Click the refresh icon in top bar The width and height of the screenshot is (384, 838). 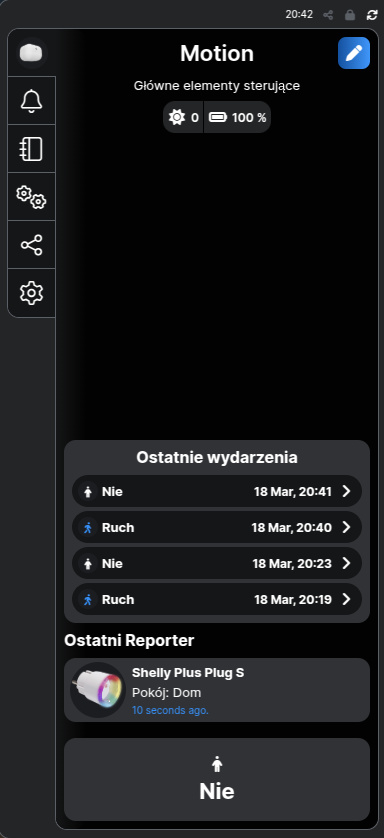(x=372, y=15)
